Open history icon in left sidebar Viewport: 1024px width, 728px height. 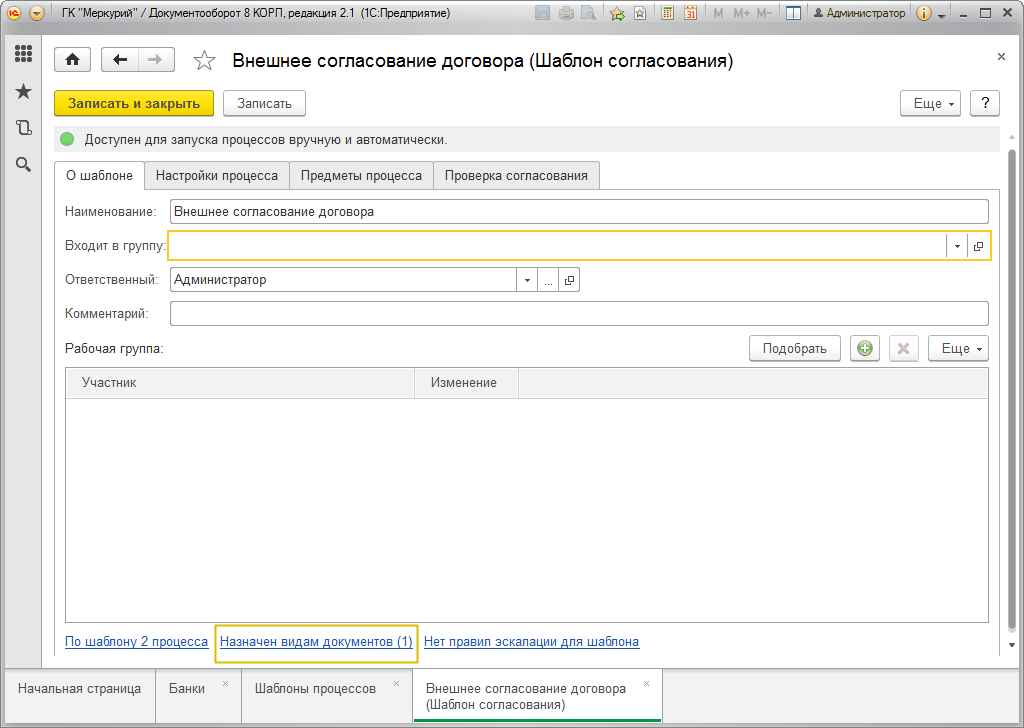[24, 128]
